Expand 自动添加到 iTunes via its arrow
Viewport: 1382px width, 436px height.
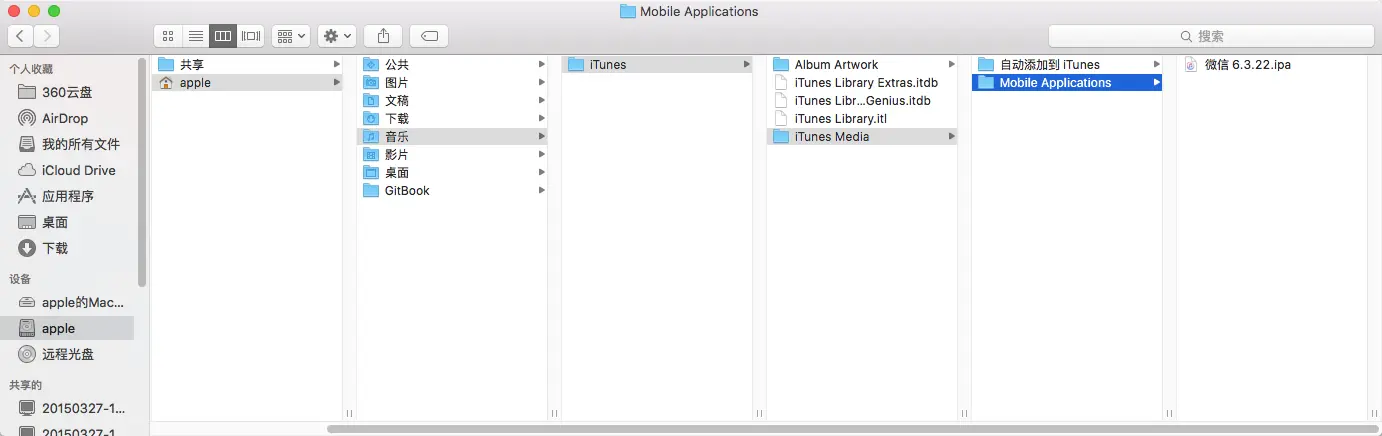point(1157,64)
